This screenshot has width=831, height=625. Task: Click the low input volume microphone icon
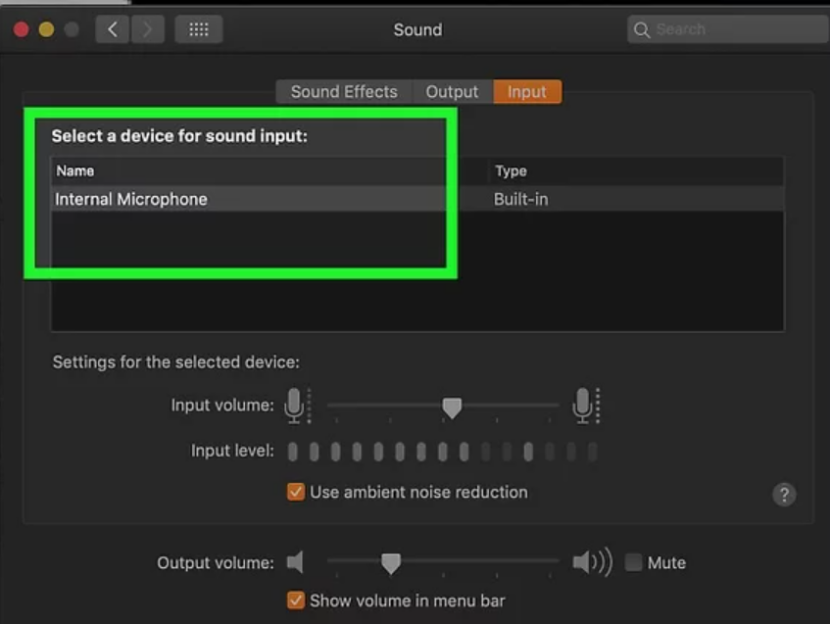(297, 406)
